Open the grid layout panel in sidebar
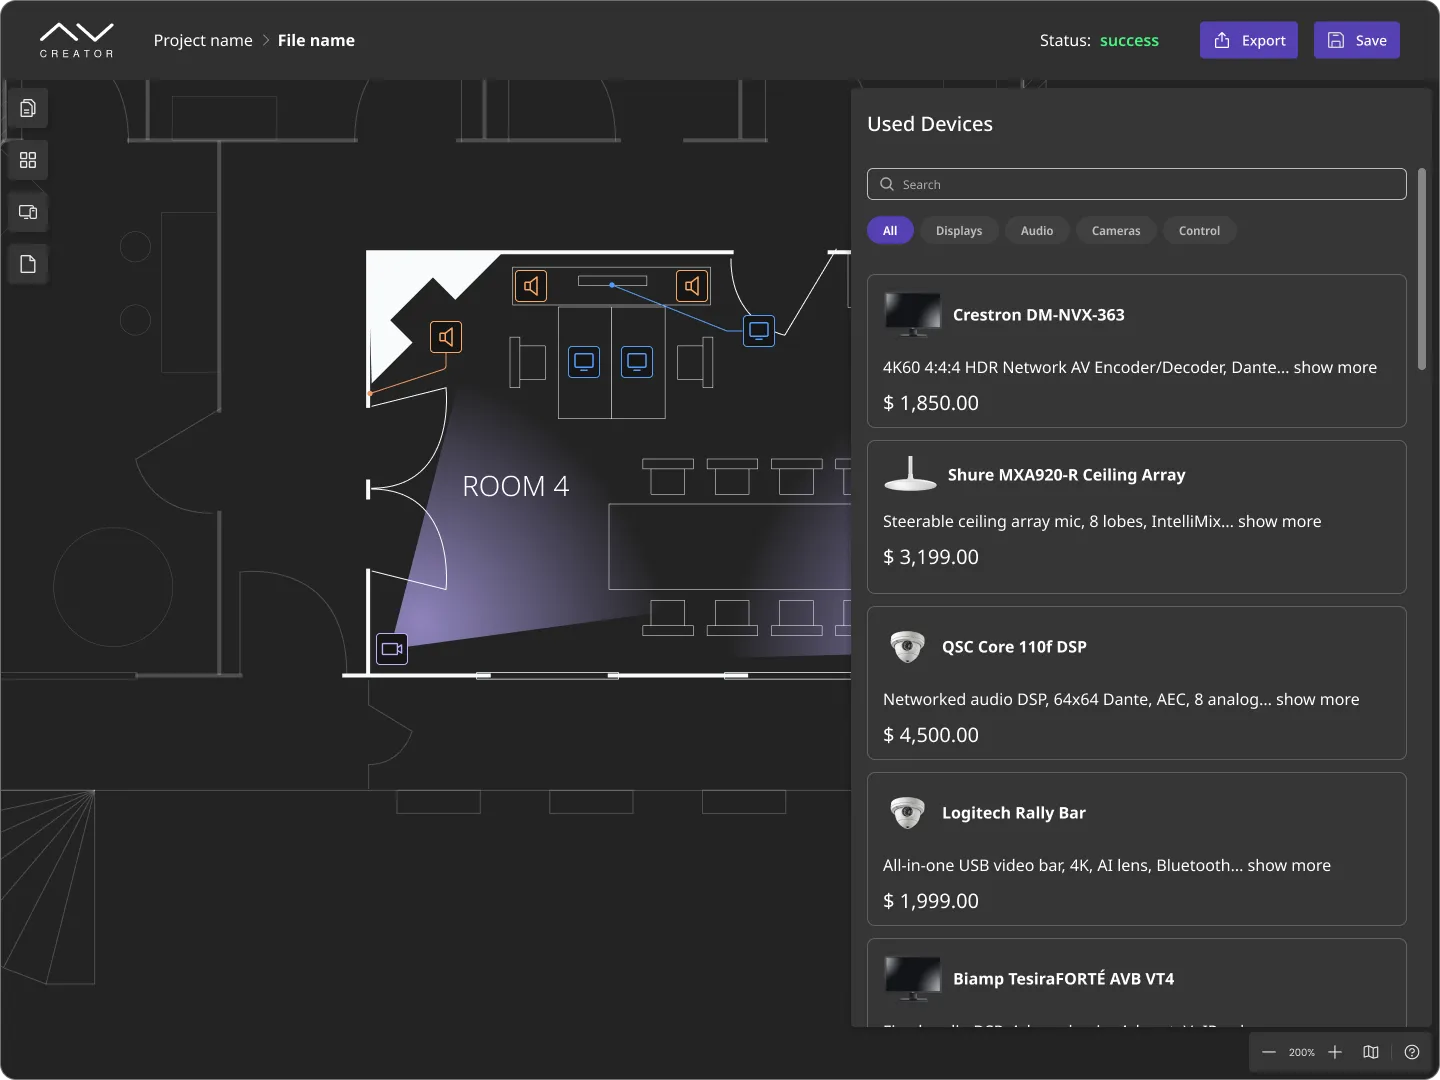The height and width of the screenshot is (1080, 1440). [28, 160]
